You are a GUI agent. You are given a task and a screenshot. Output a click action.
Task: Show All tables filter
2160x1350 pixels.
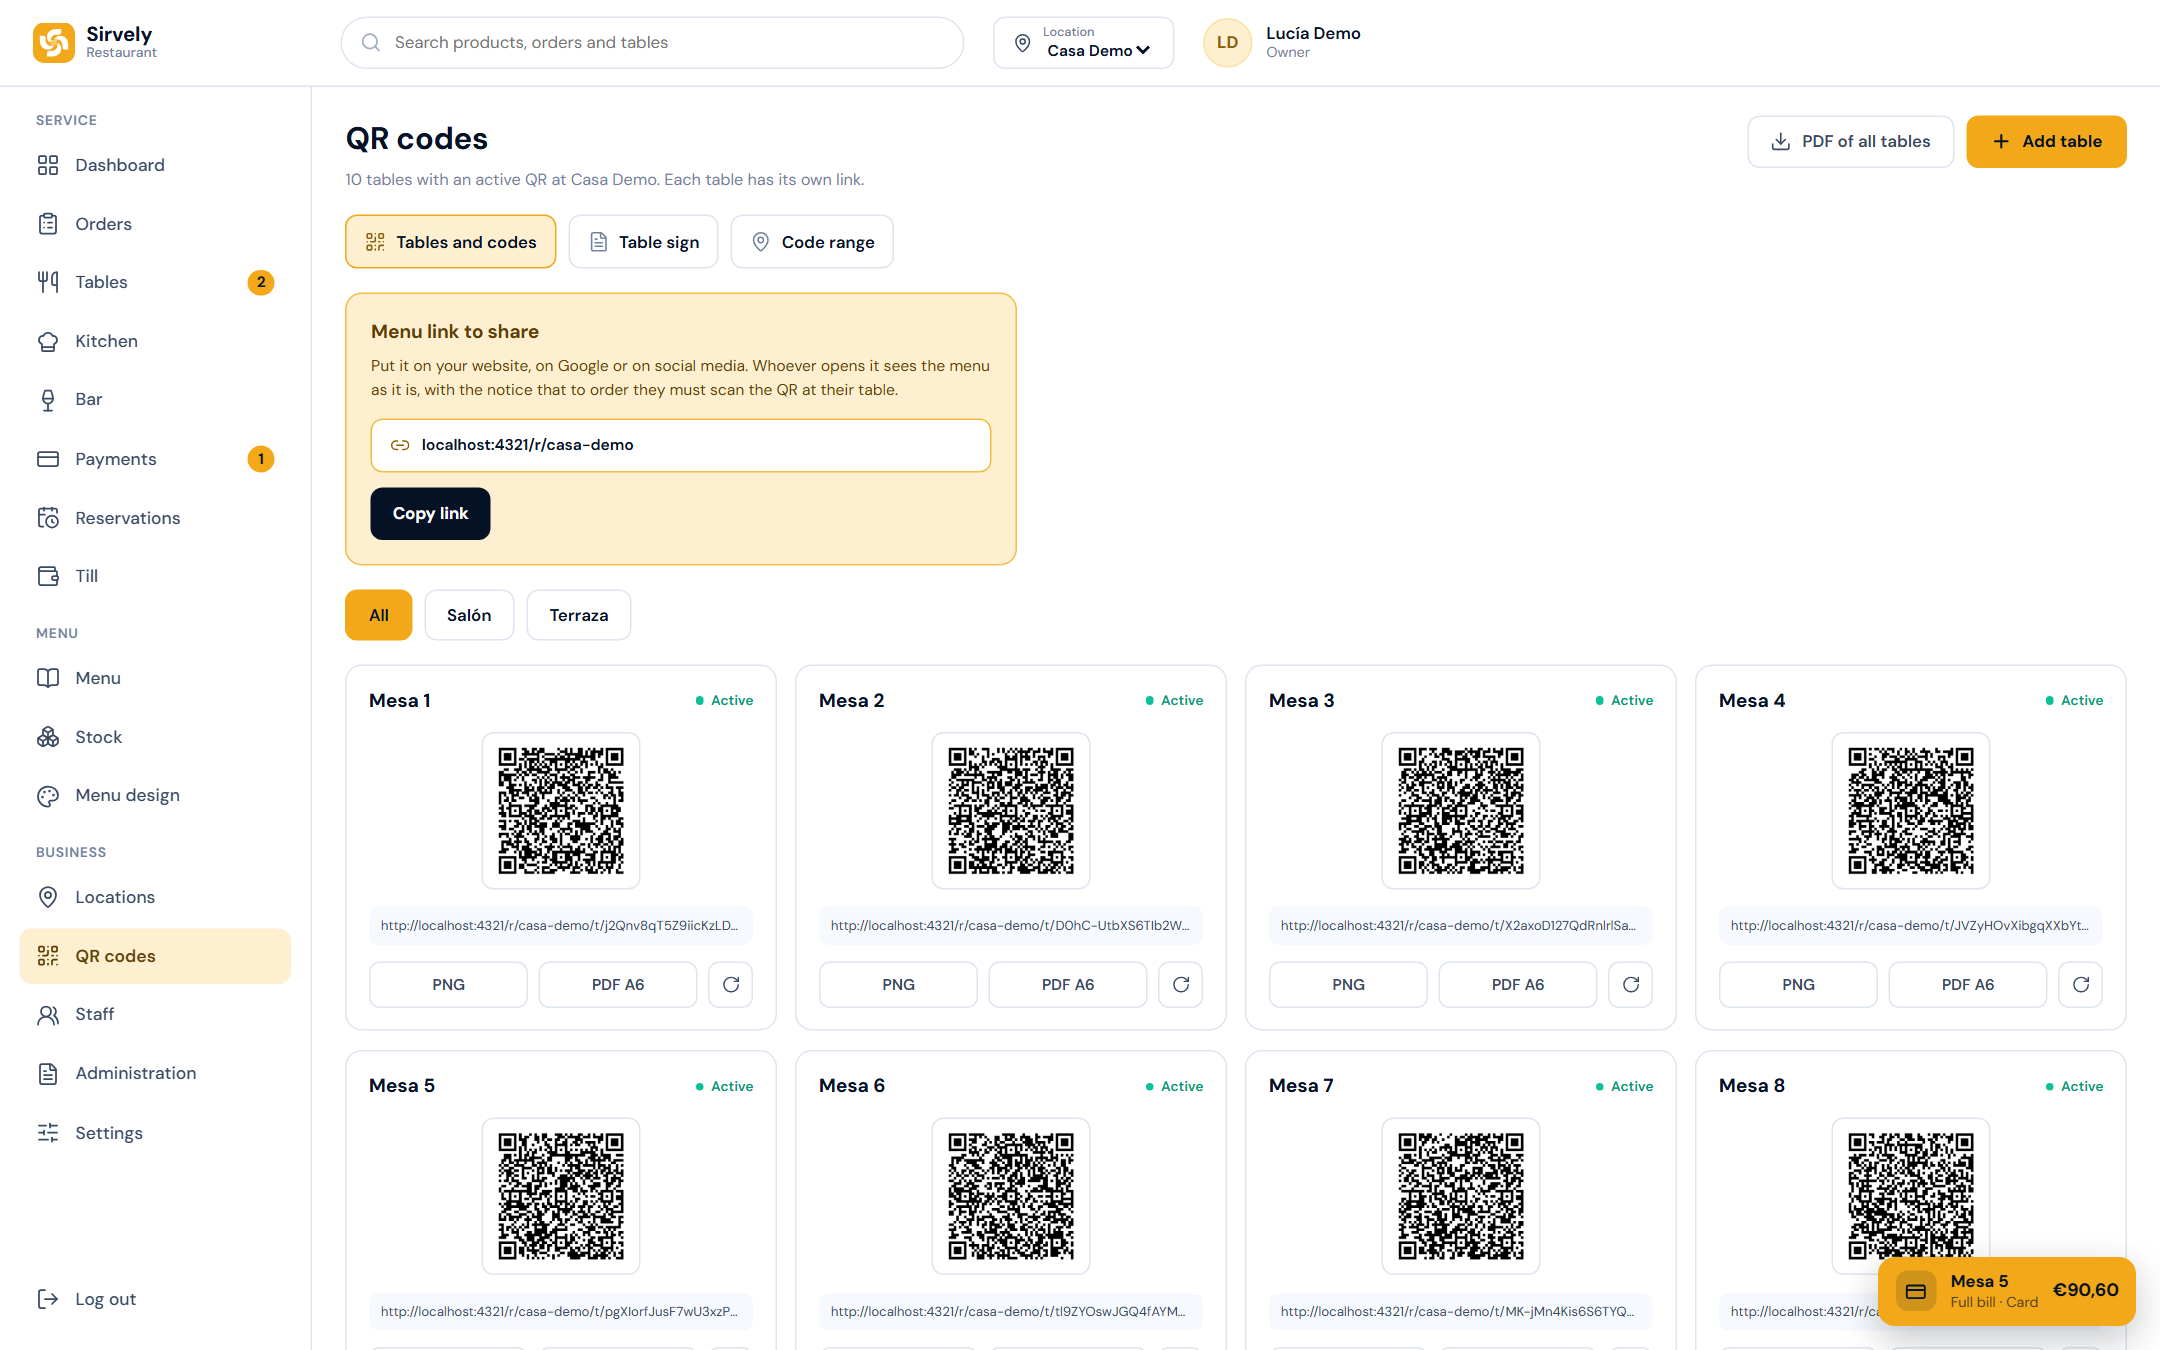pos(379,615)
